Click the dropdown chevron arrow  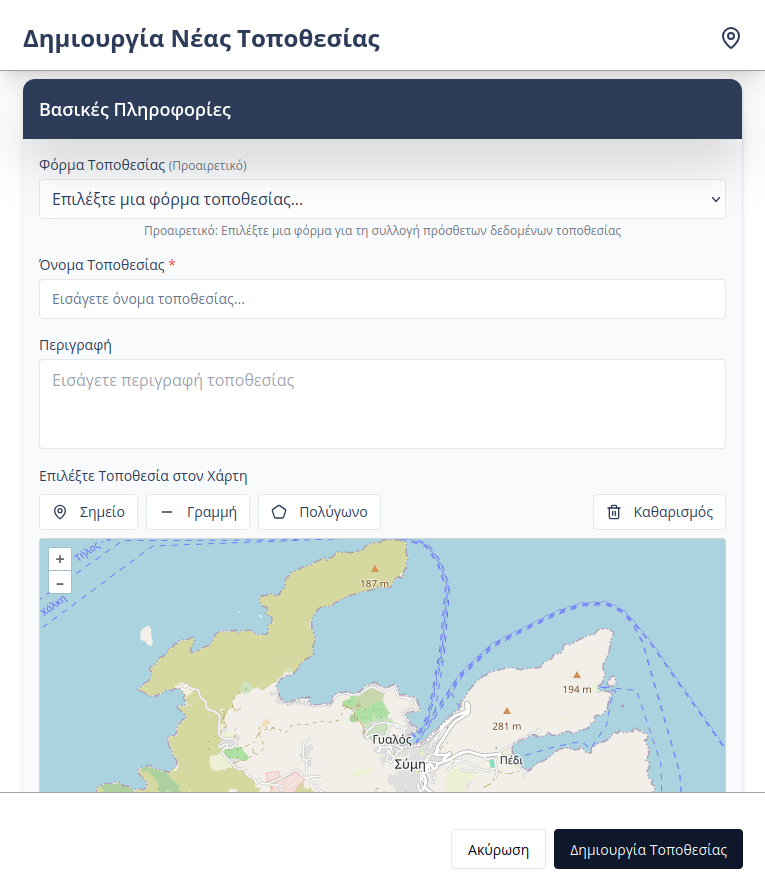click(715, 199)
